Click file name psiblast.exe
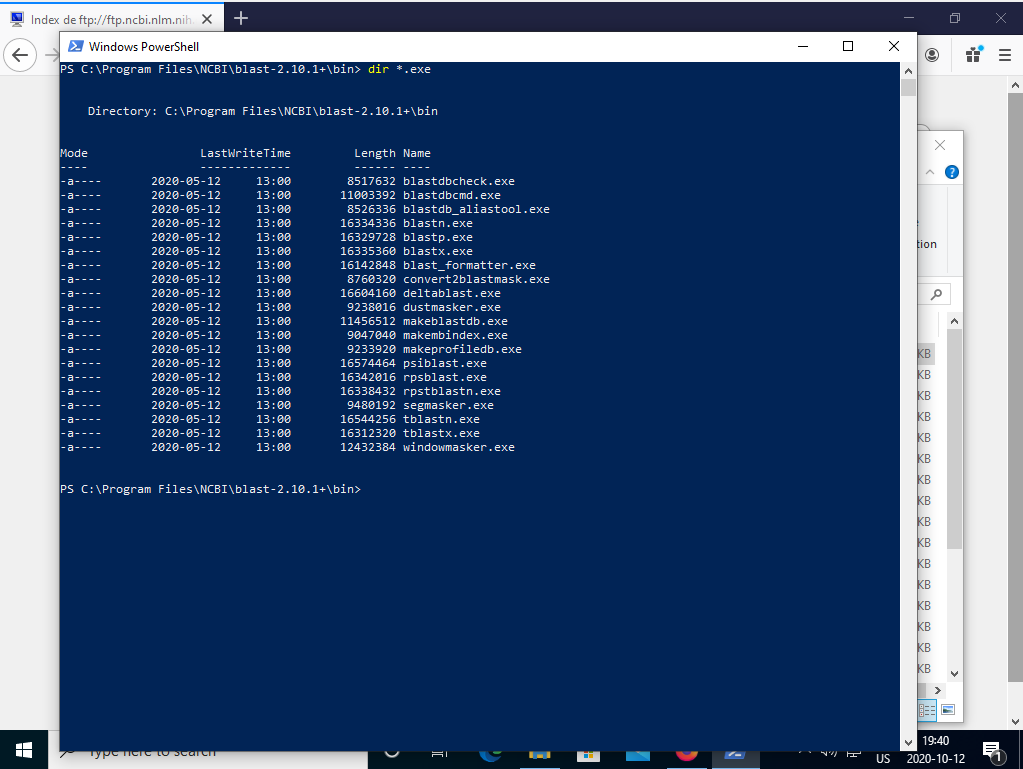Viewport: 1023px width, 769px height. coord(445,363)
